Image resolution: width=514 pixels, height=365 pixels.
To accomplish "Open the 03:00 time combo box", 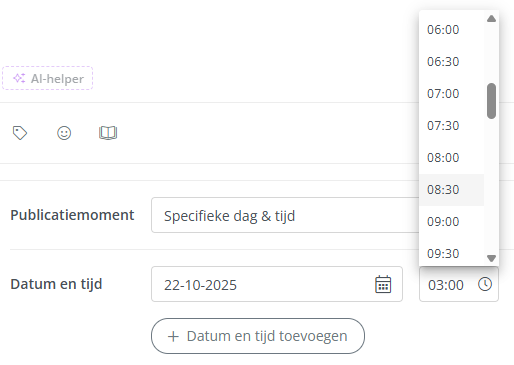I will click(x=459, y=284).
